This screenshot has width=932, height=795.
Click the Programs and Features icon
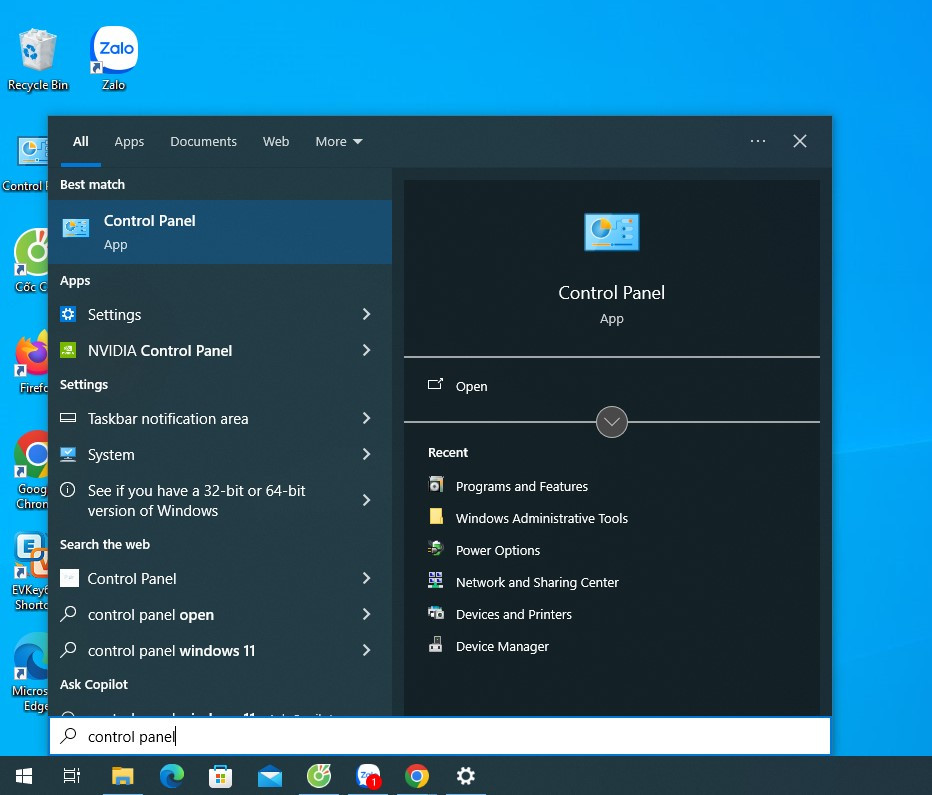(x=436, y=484)
